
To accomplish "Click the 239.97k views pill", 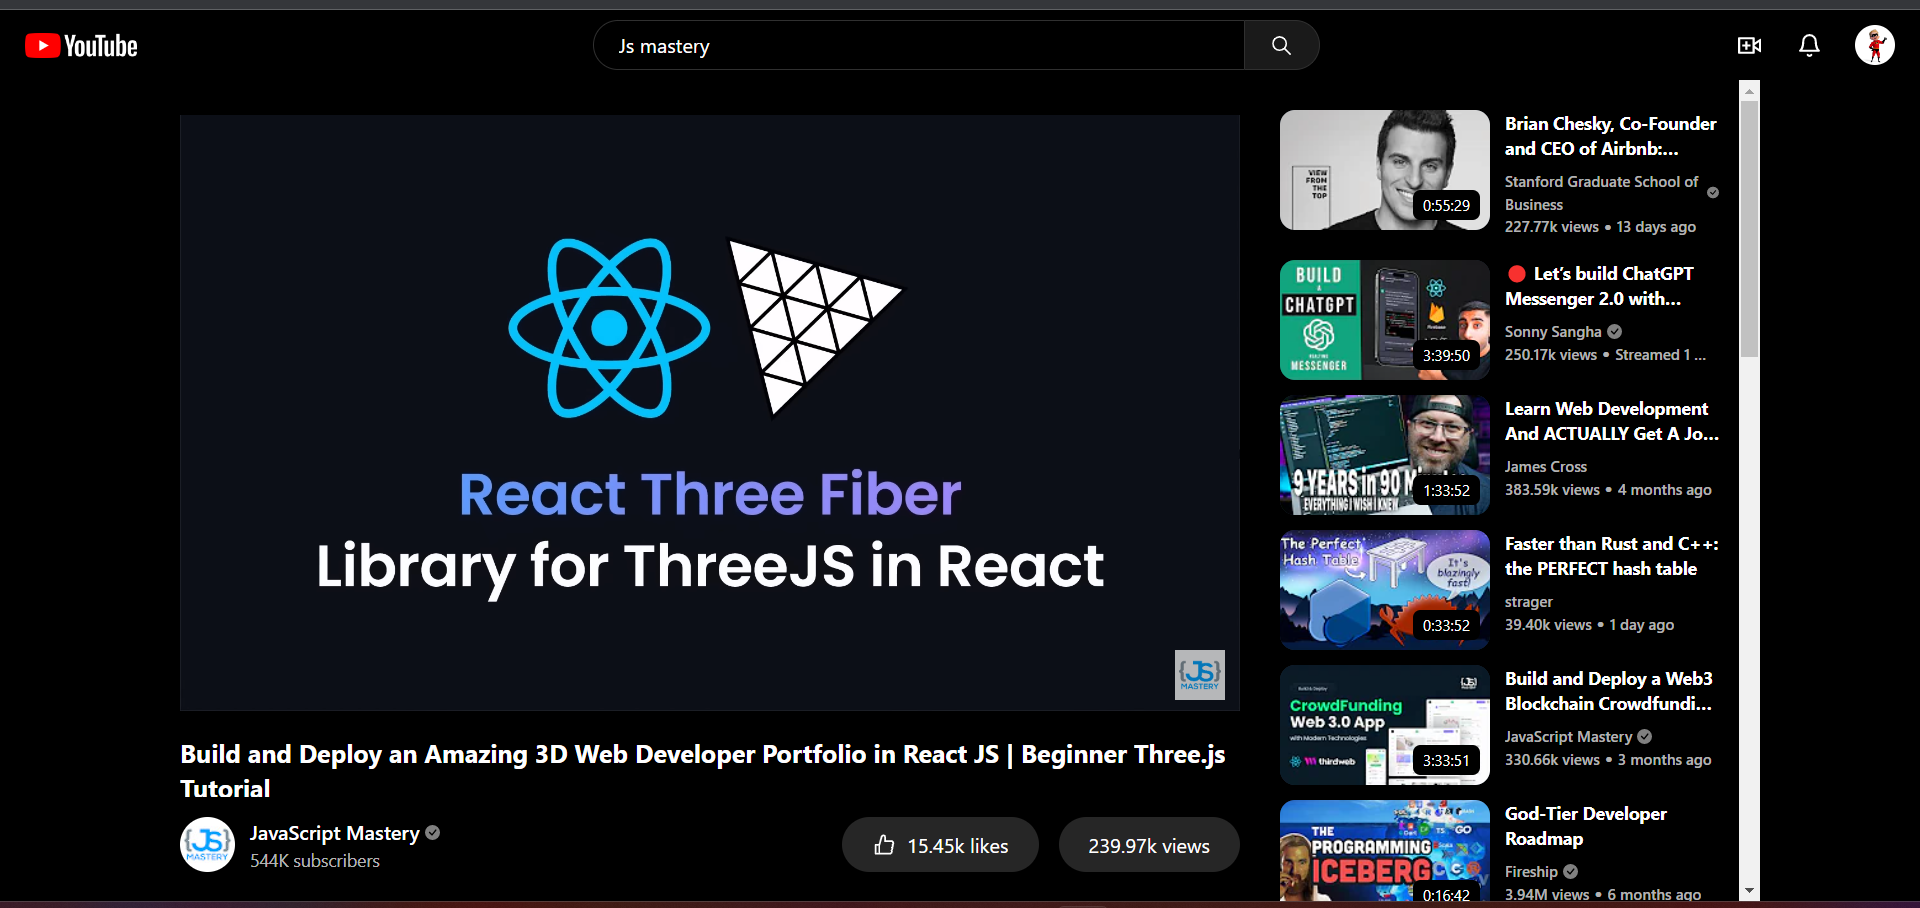I will pyautogui.click(x=1149, y=845).
